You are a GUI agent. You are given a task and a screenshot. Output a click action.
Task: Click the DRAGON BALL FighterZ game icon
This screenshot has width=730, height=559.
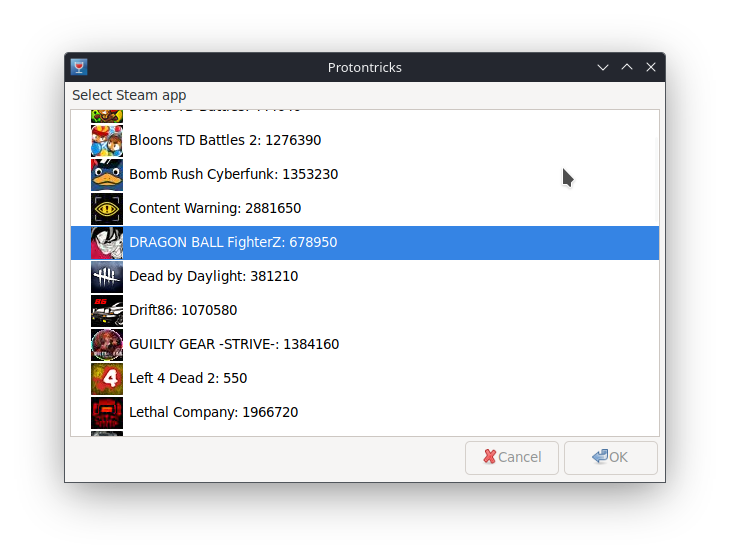(x=107, y=242)
